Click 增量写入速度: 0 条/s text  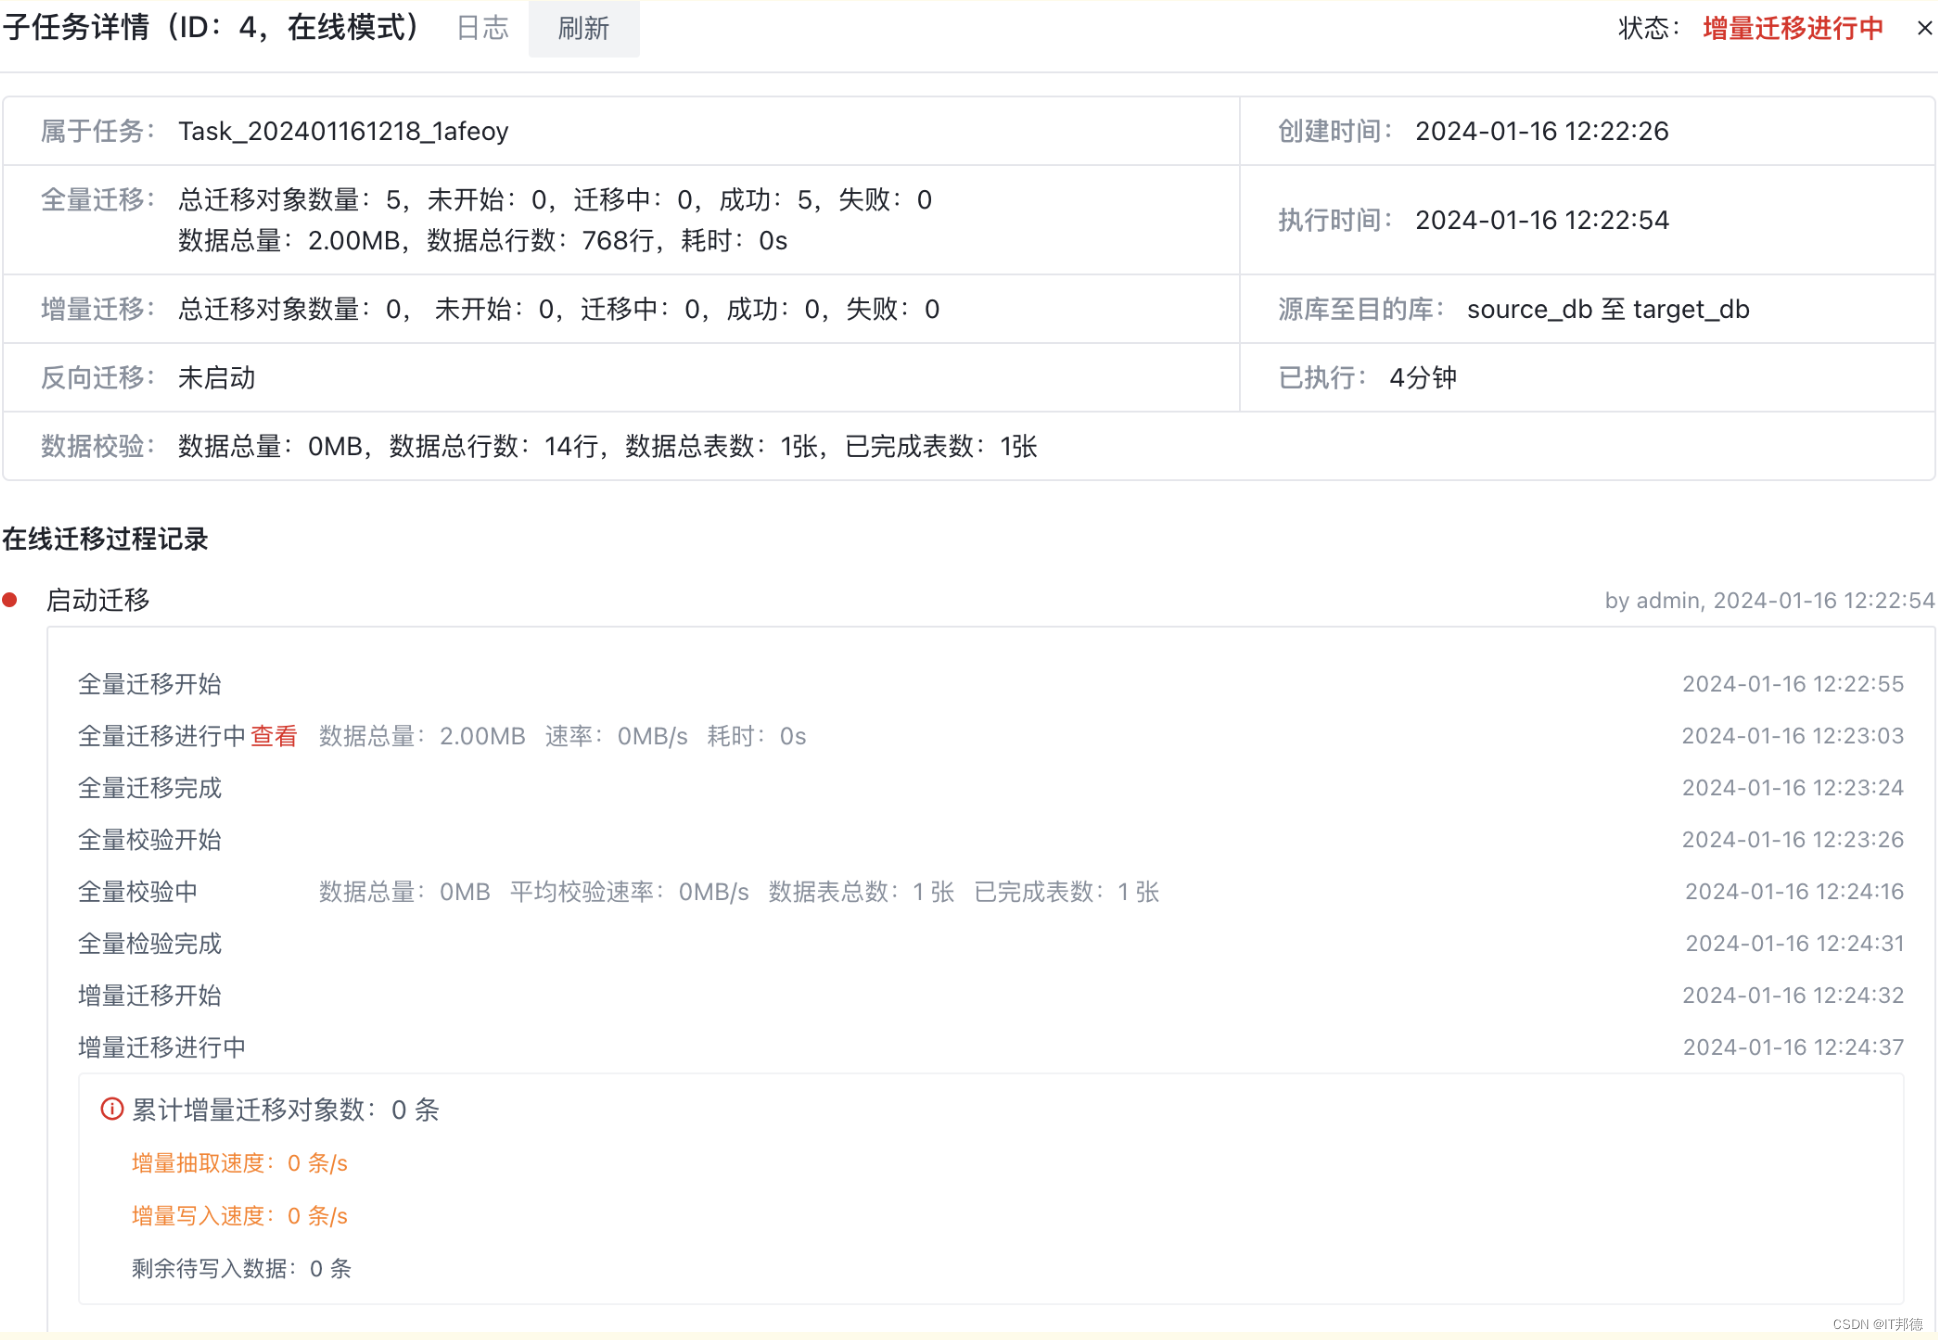pyautogui.click(x=240, y=1216)
